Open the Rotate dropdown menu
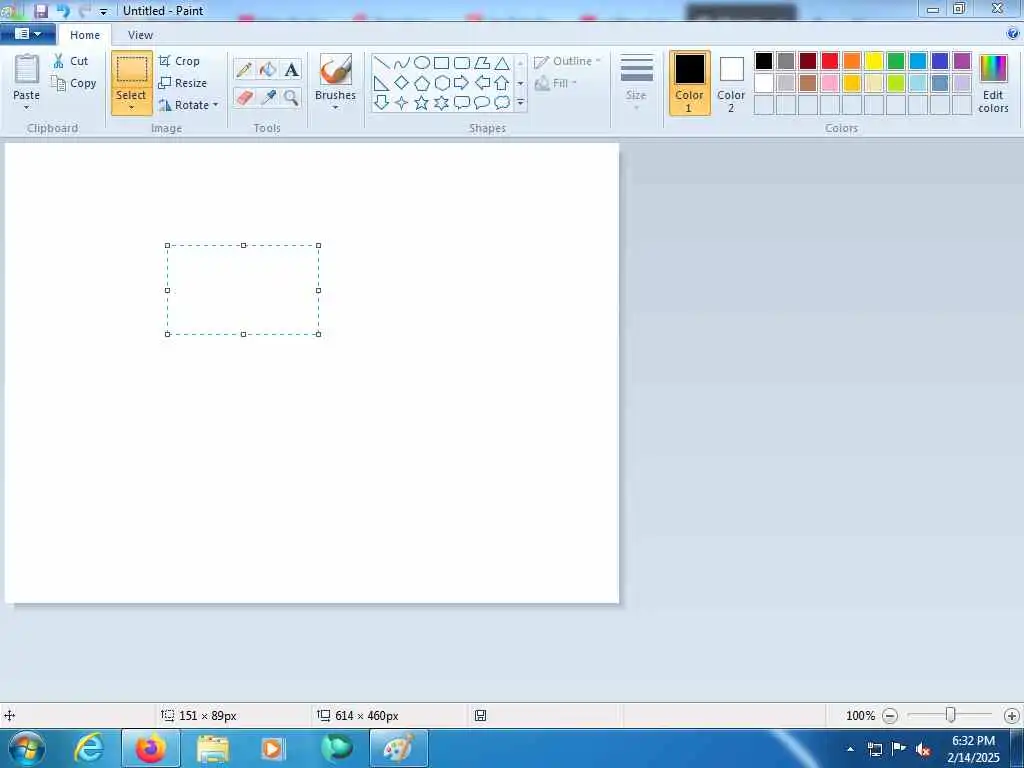1024x768 pixels. pyautogui.click(x=216, y=105)
